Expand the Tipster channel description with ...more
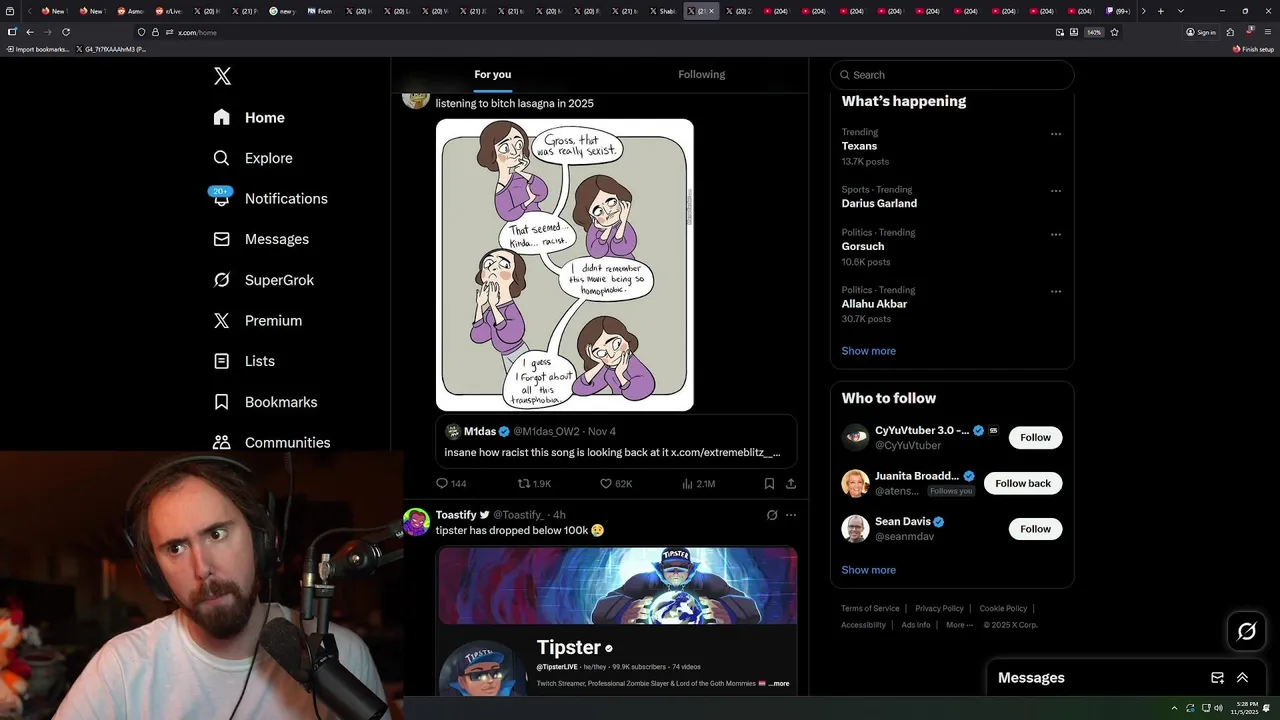This screenshot has height=720, width=1280. click(779, 684)
